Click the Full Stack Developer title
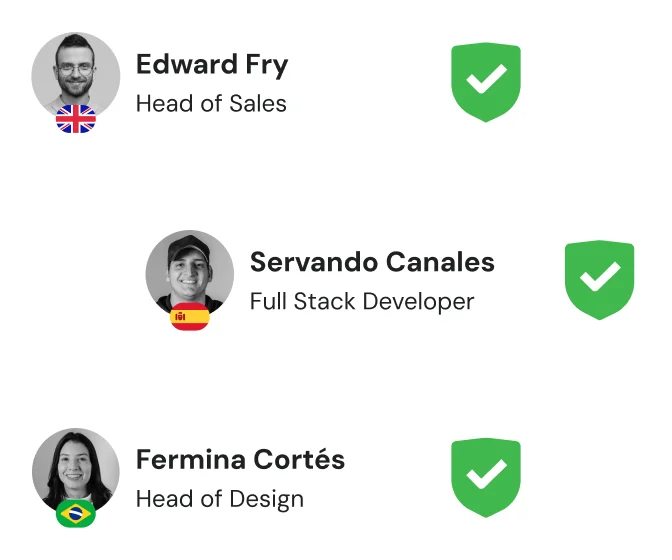Screen dimensions: 672x560 point(362,302)
